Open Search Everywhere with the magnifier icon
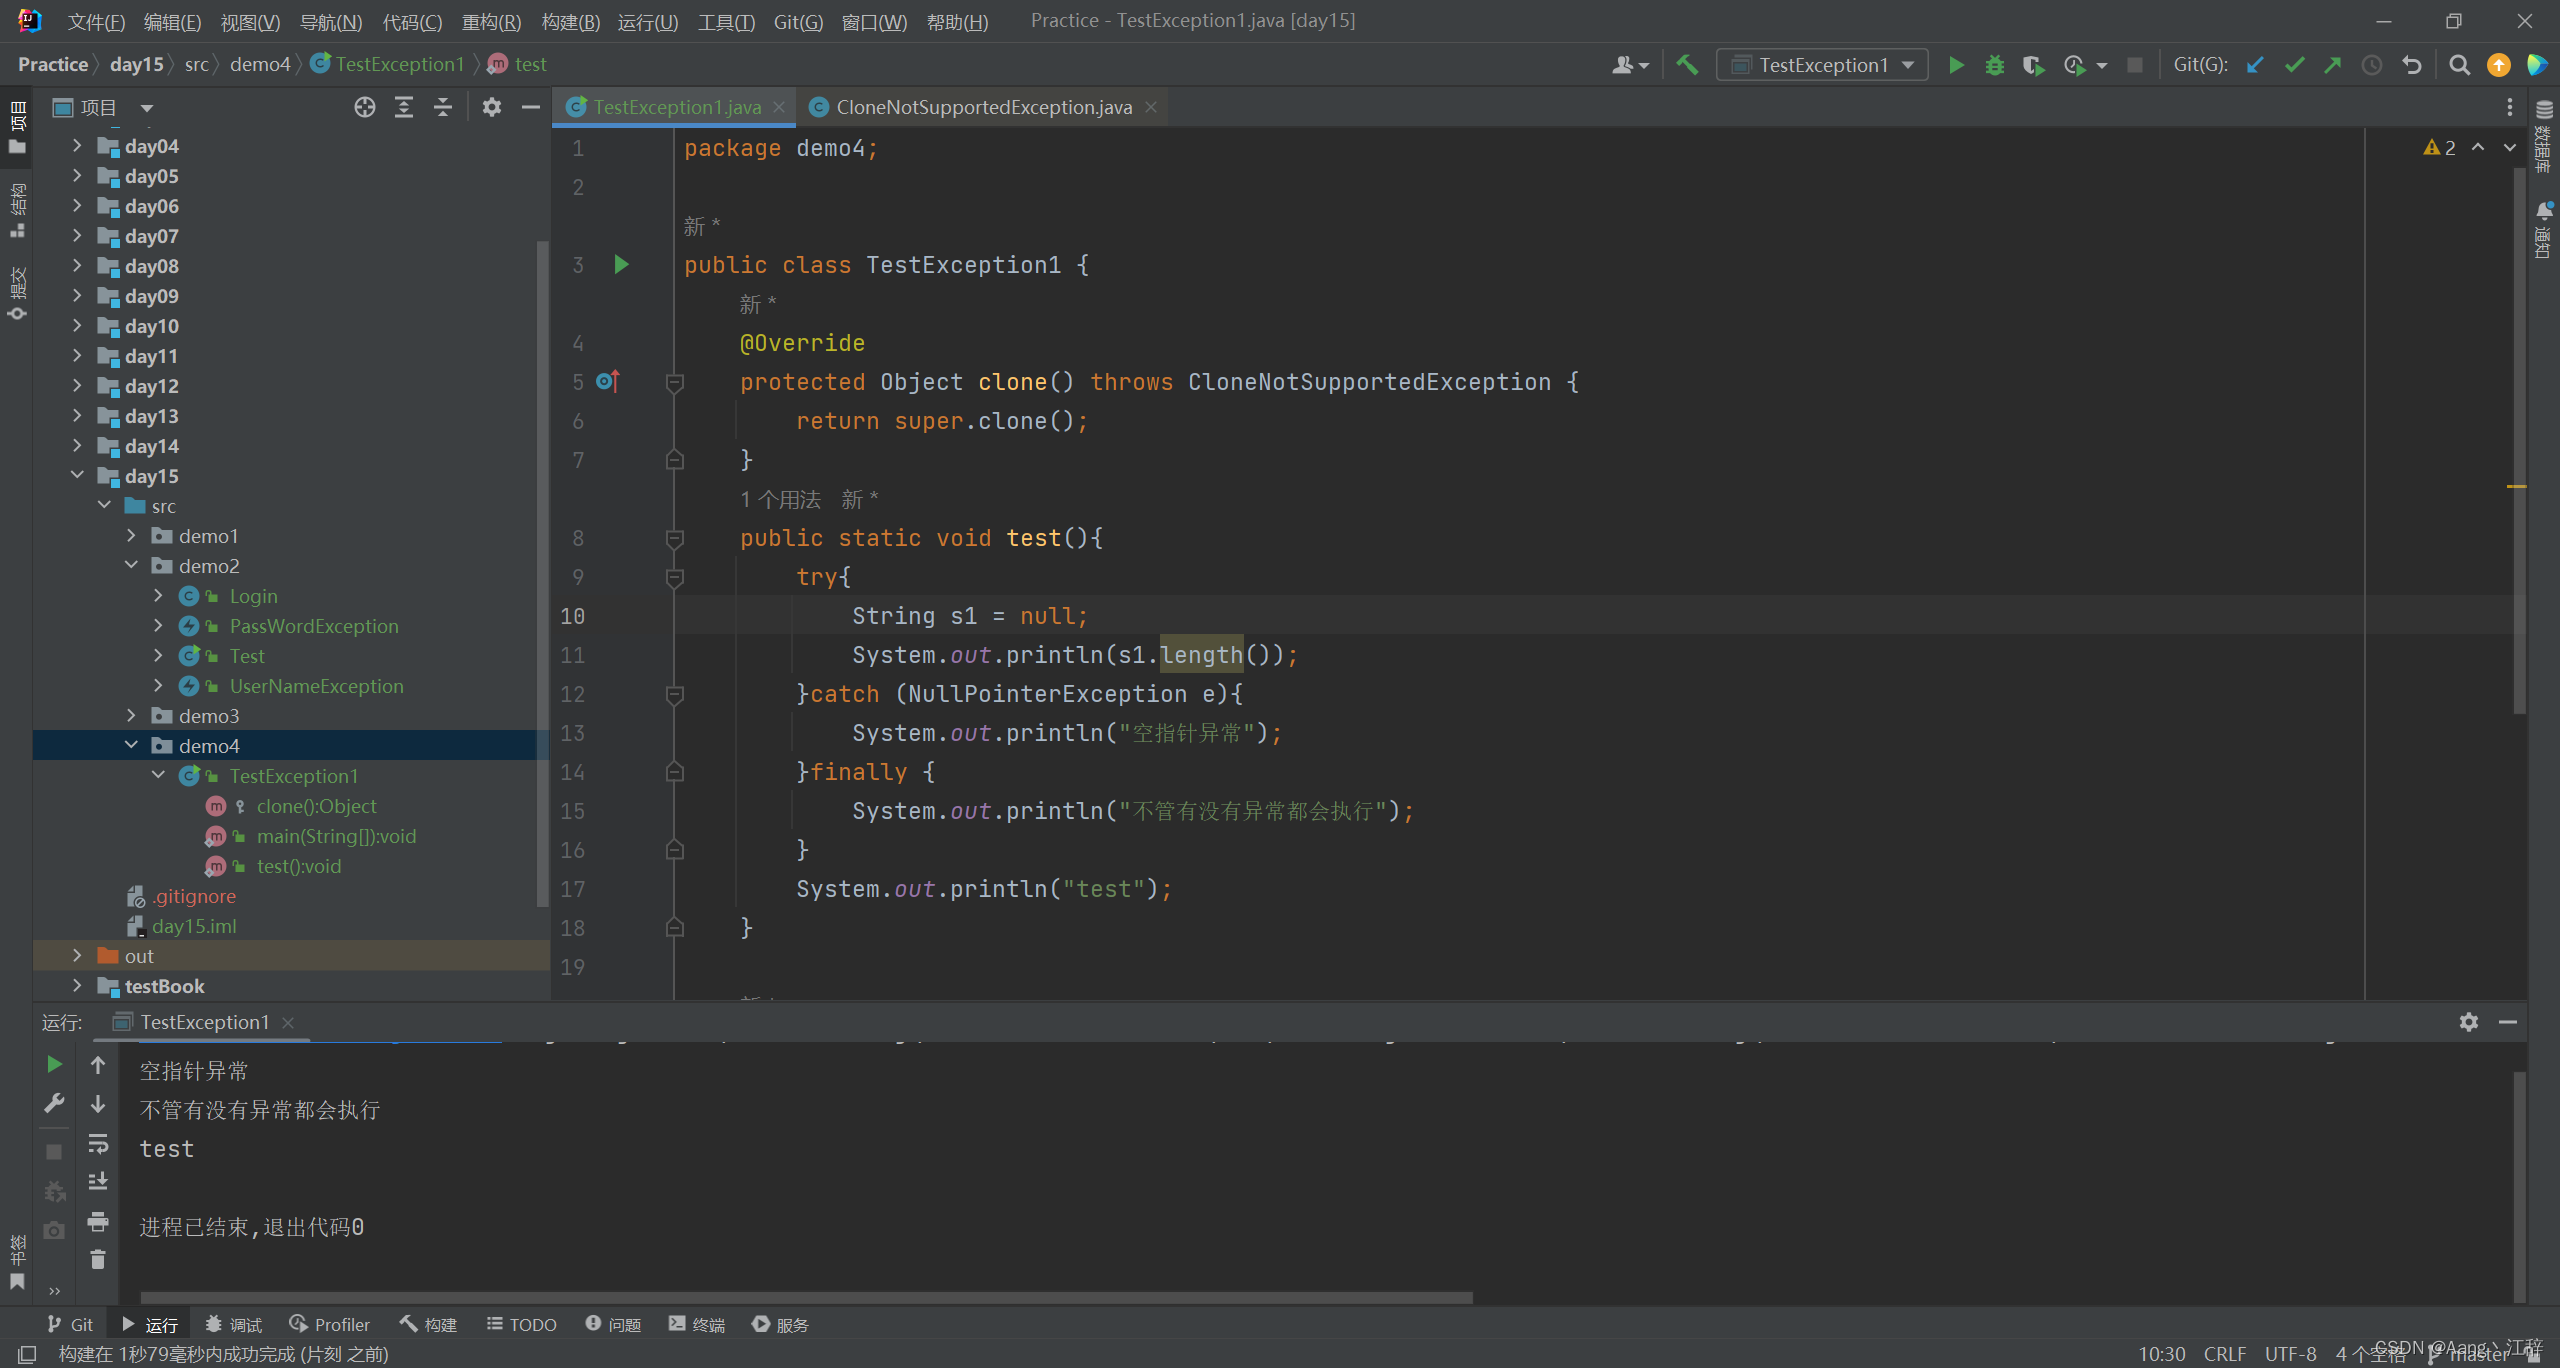Screen dimensions: 2560x1368 pyautogui.click(x=2460, y=64)
